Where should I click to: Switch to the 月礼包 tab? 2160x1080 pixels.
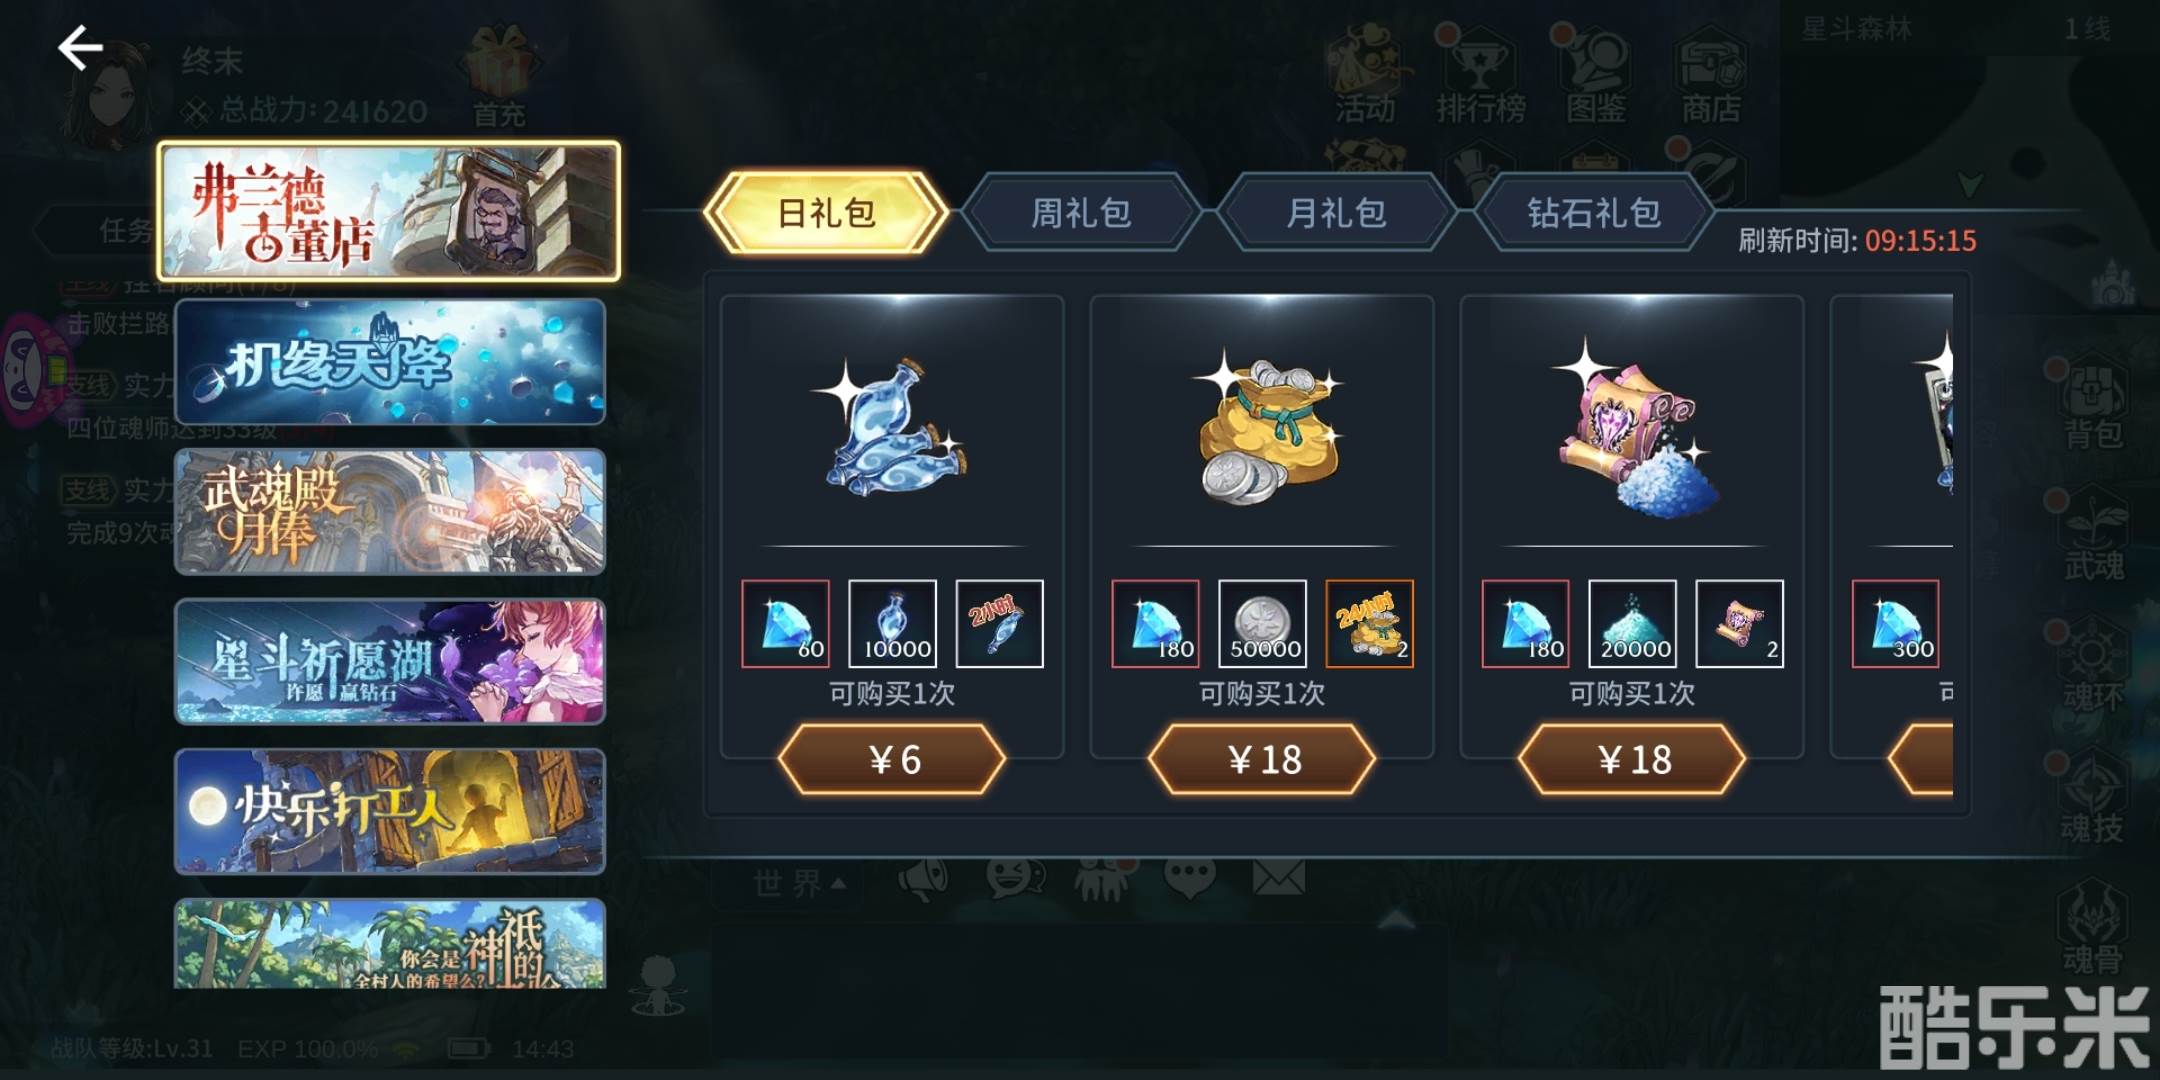click(1337, 212)
